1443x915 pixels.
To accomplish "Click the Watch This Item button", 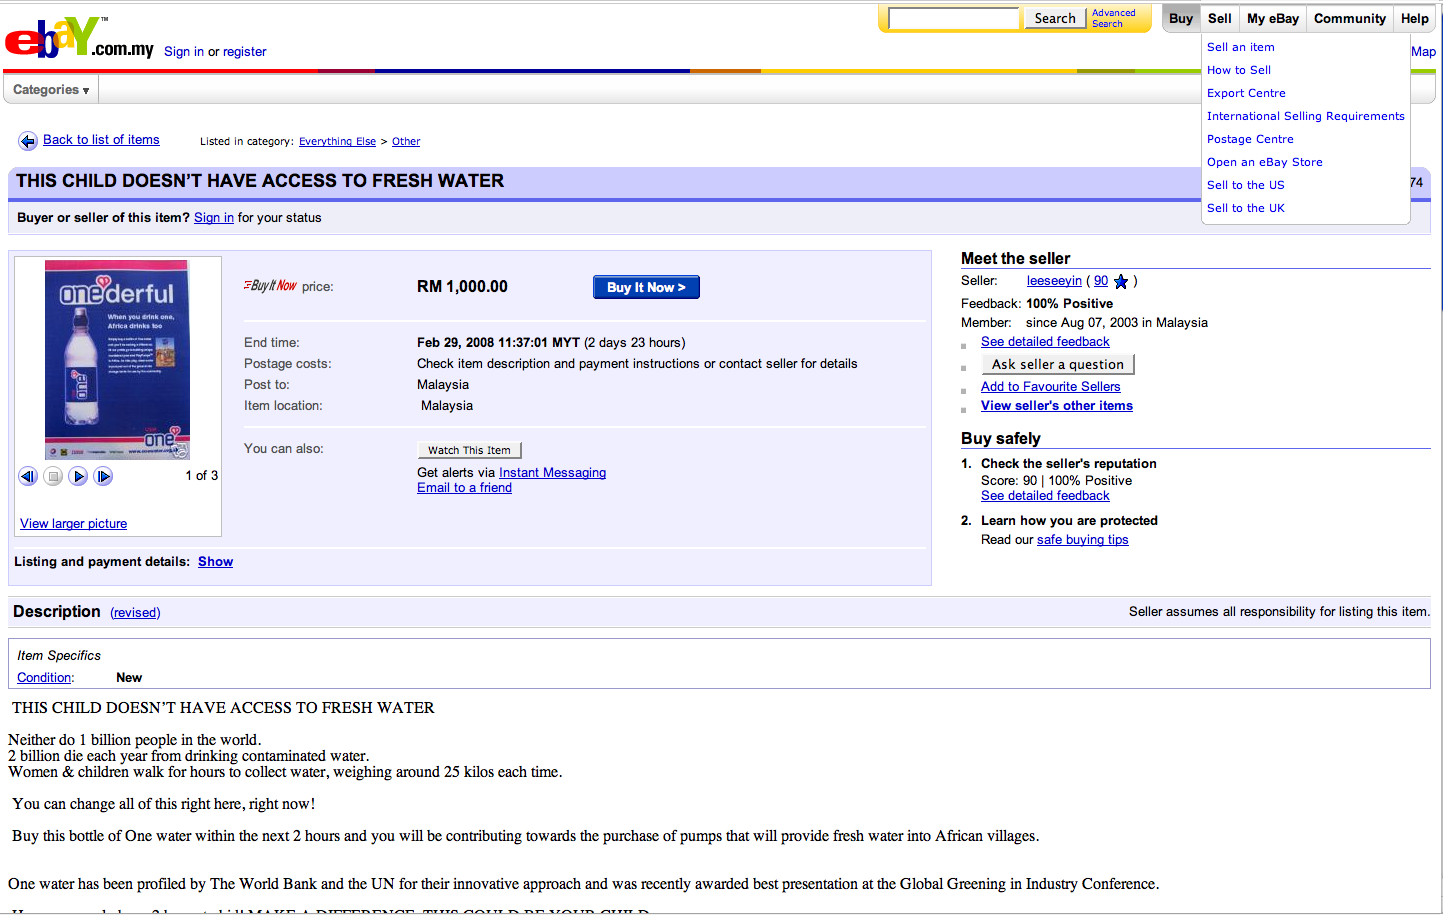I will tap(469, 450).
